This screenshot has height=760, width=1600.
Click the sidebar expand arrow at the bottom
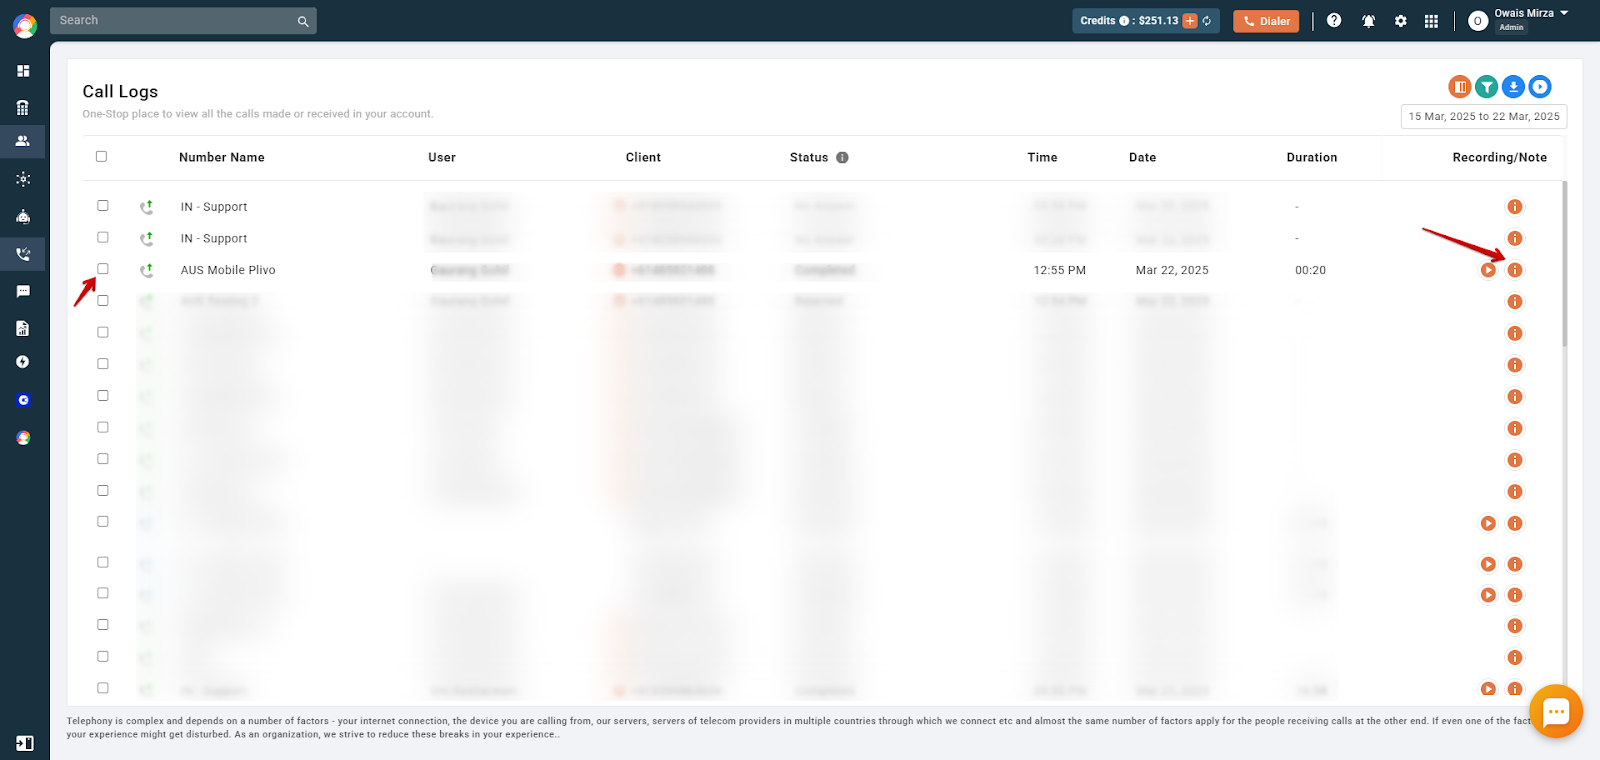[25, 743]
